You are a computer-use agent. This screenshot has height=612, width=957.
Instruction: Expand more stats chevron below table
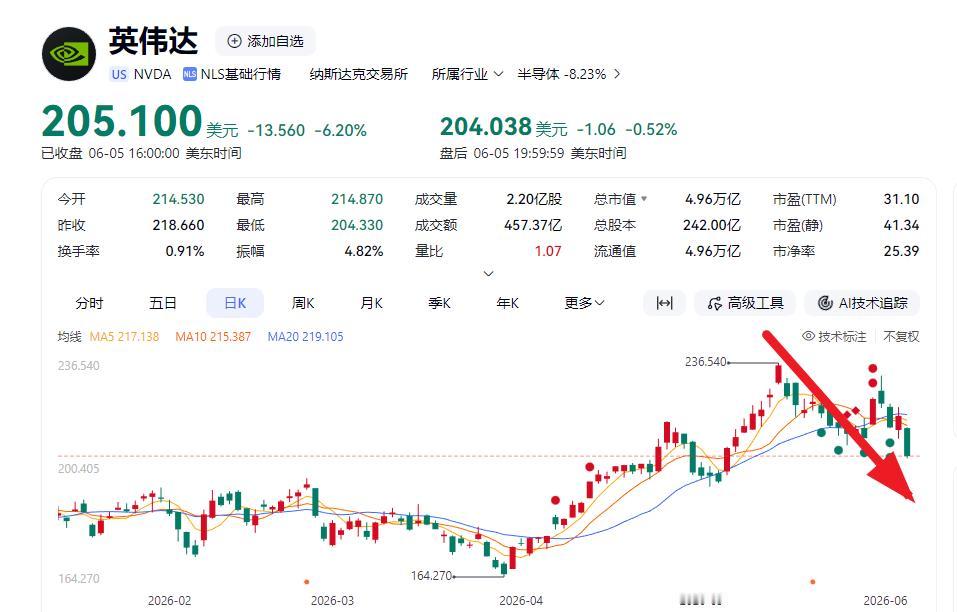pos(488,273)
